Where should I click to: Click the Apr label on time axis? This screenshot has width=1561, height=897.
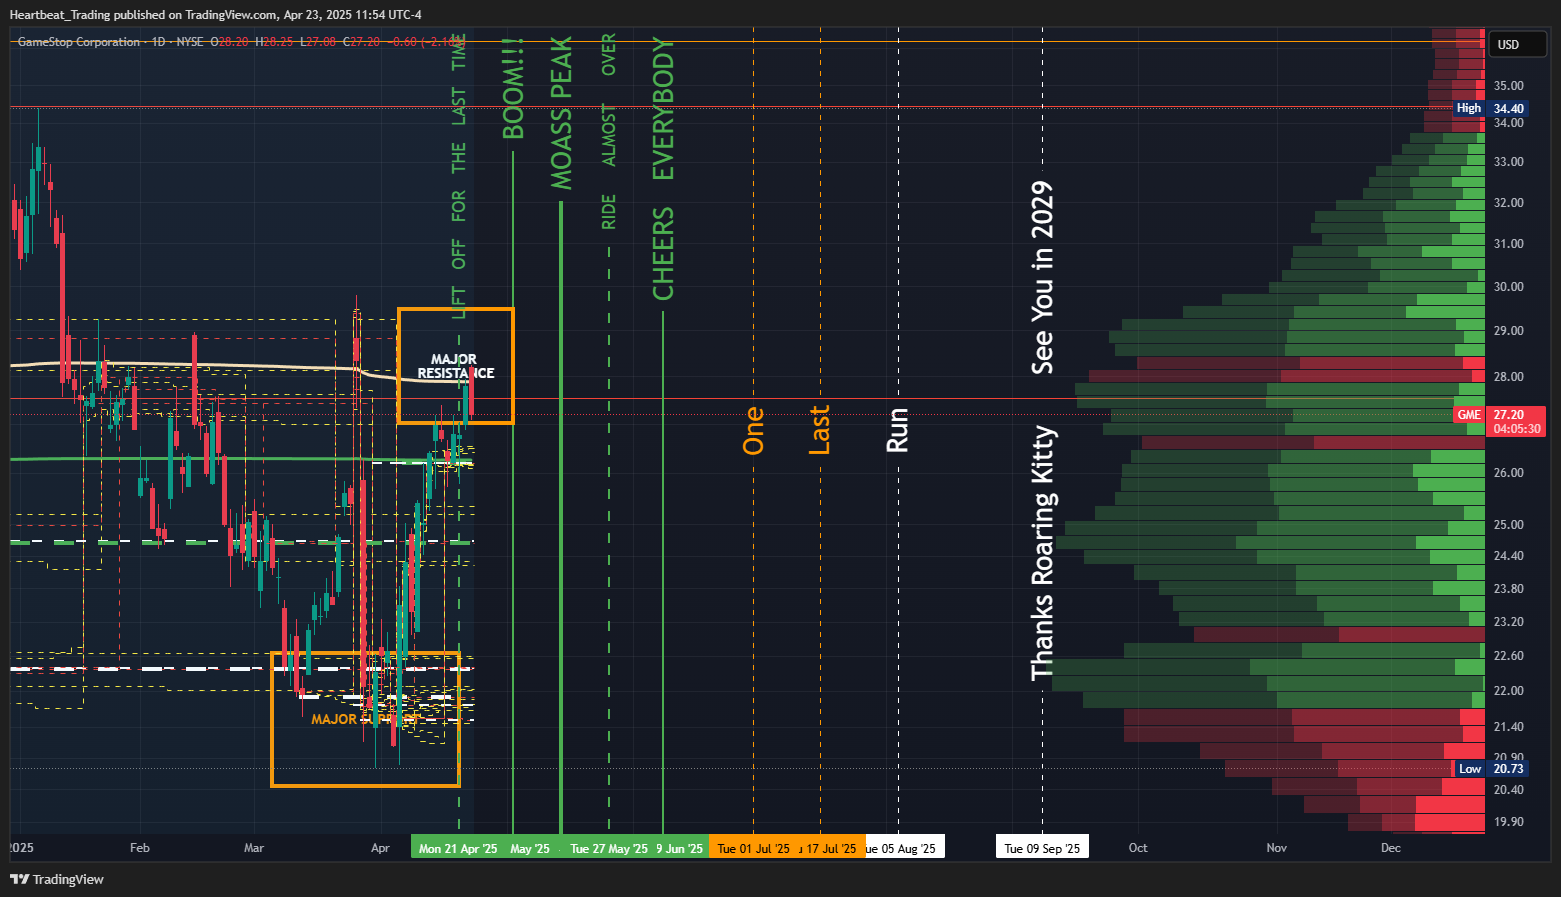coord(380,848)
